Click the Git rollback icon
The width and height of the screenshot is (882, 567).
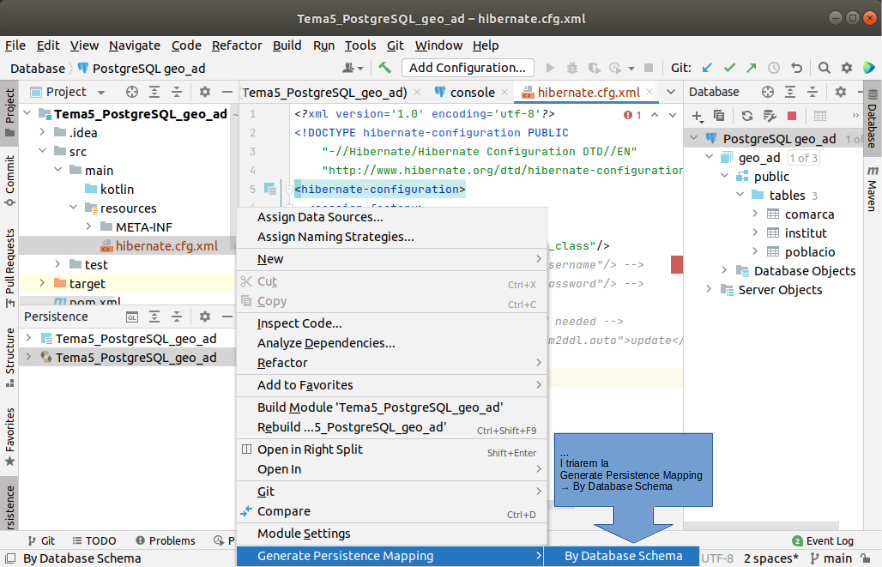point(796,68)
